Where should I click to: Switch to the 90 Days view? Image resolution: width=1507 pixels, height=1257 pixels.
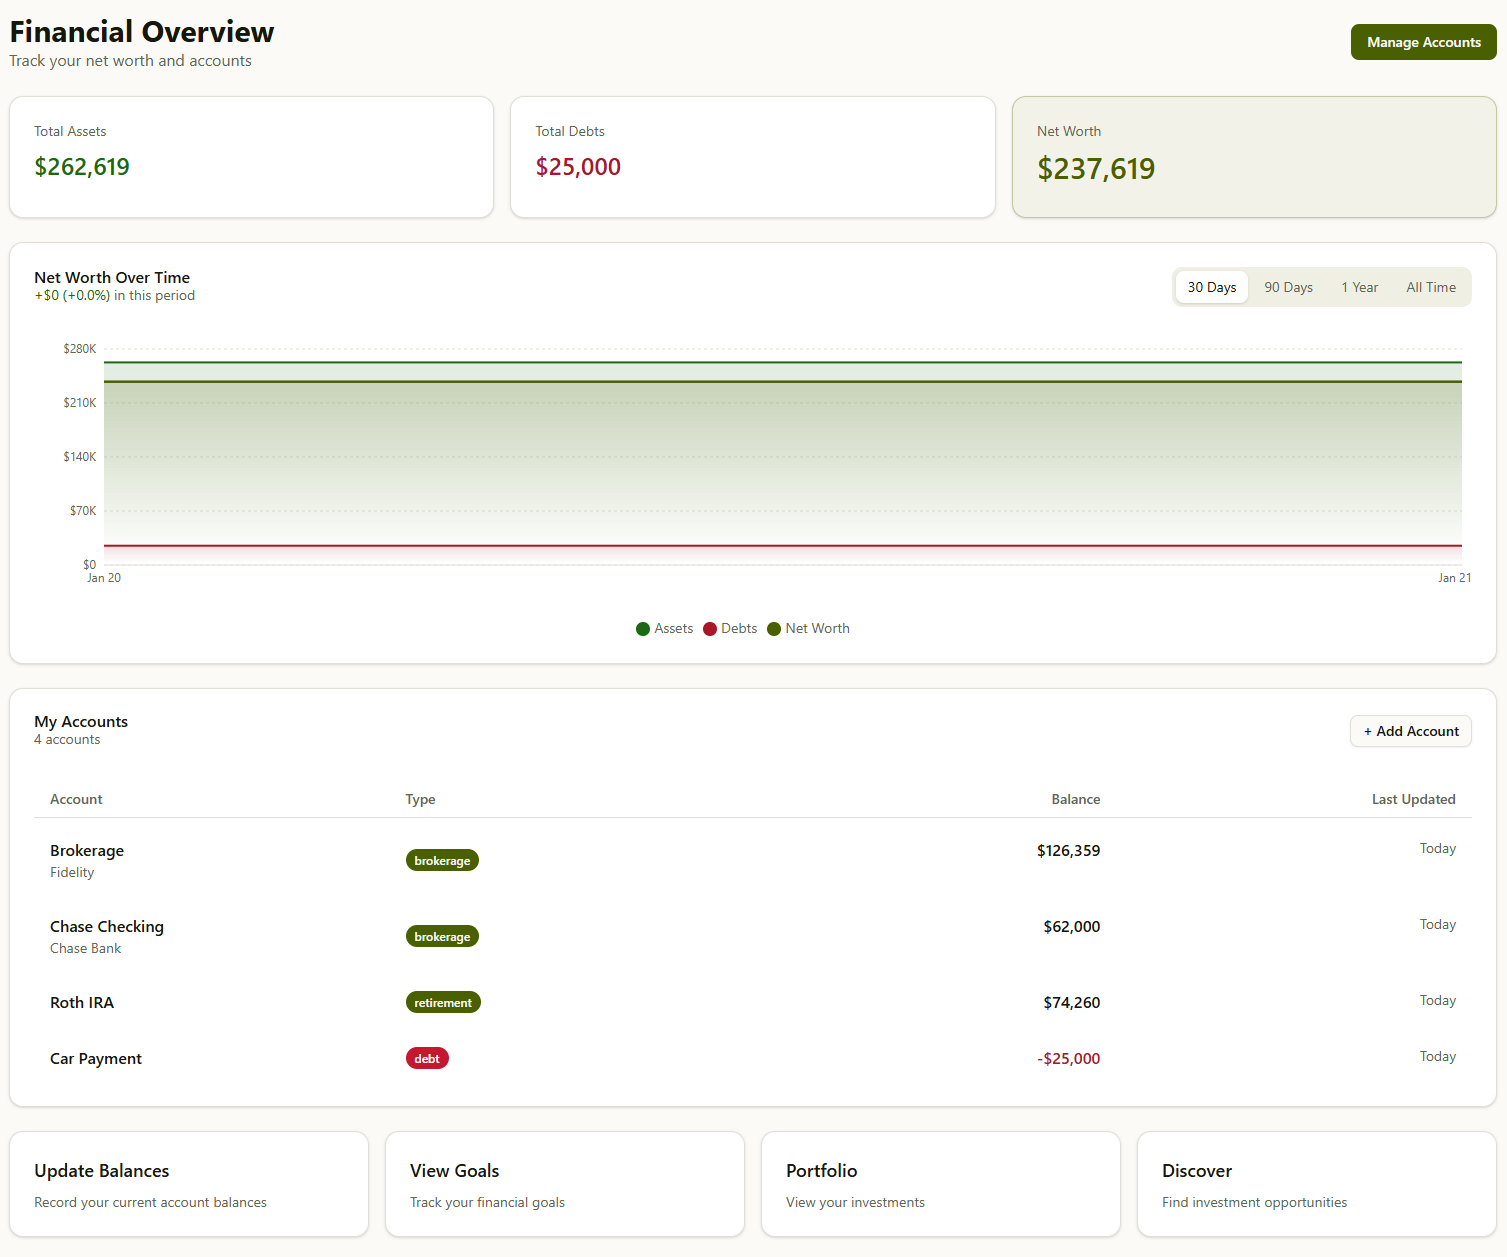[x=1287, y=287]
